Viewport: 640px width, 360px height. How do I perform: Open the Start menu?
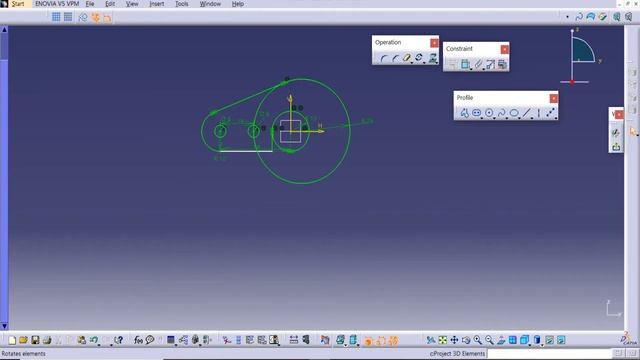coord(18,4)
